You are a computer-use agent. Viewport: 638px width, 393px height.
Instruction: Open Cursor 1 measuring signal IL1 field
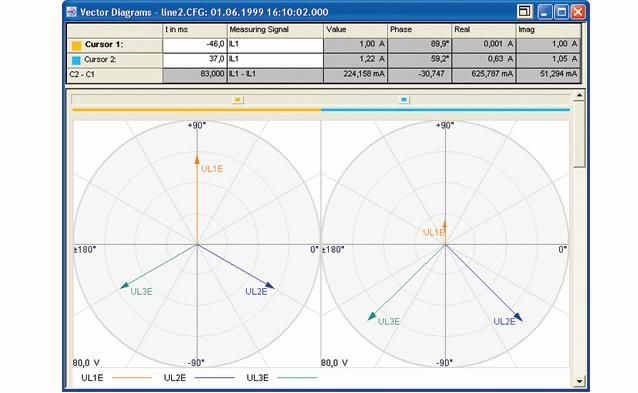coord(275,45)
